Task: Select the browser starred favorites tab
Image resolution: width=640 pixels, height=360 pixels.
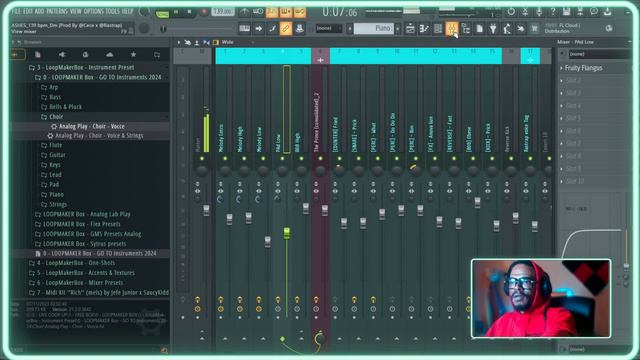Action: pos(133,54)
